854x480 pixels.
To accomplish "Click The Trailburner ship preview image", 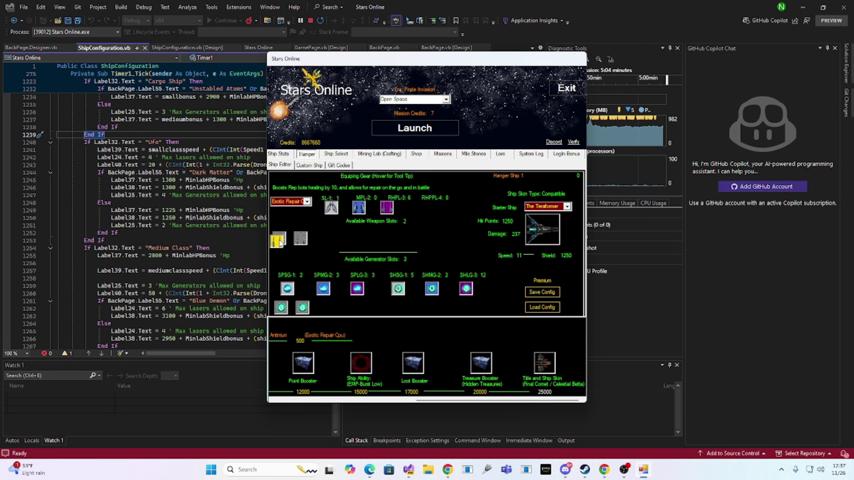I will 542,229.
